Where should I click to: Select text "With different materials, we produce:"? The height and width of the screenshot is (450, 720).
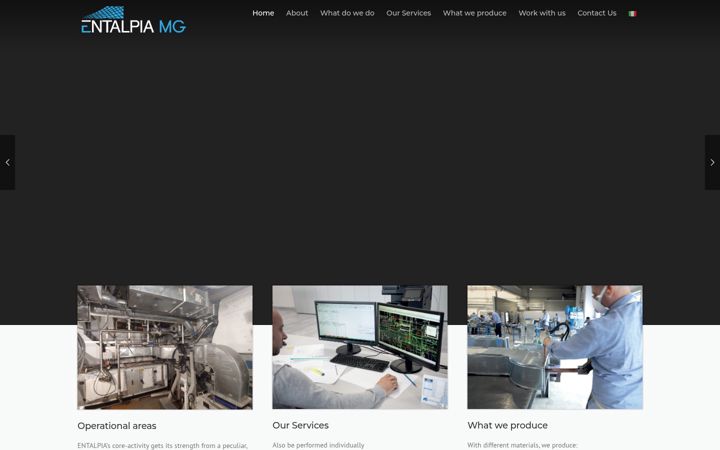522,445
